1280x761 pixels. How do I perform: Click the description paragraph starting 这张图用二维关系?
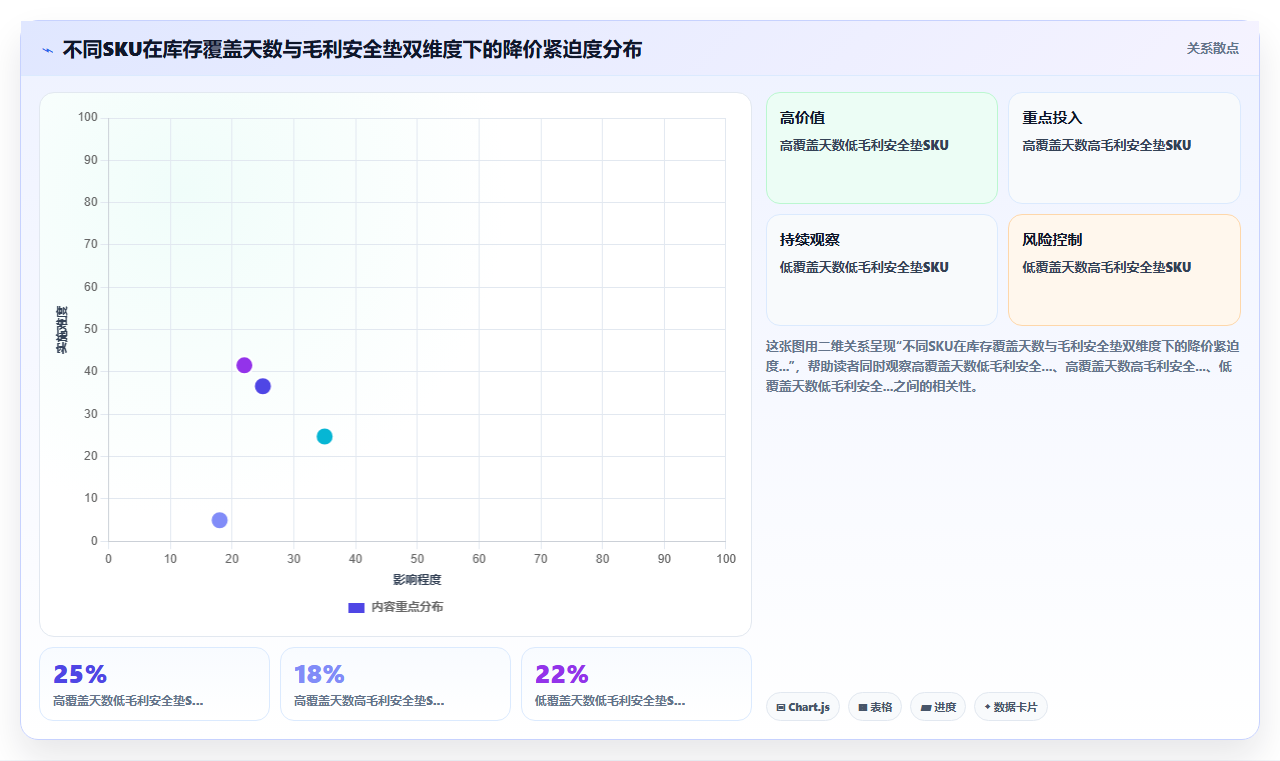click(1003, 366)
